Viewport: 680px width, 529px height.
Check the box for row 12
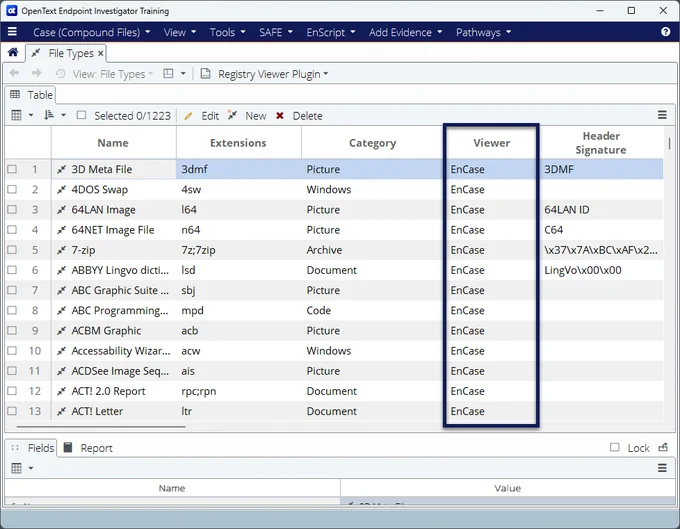tap(12, 391)
